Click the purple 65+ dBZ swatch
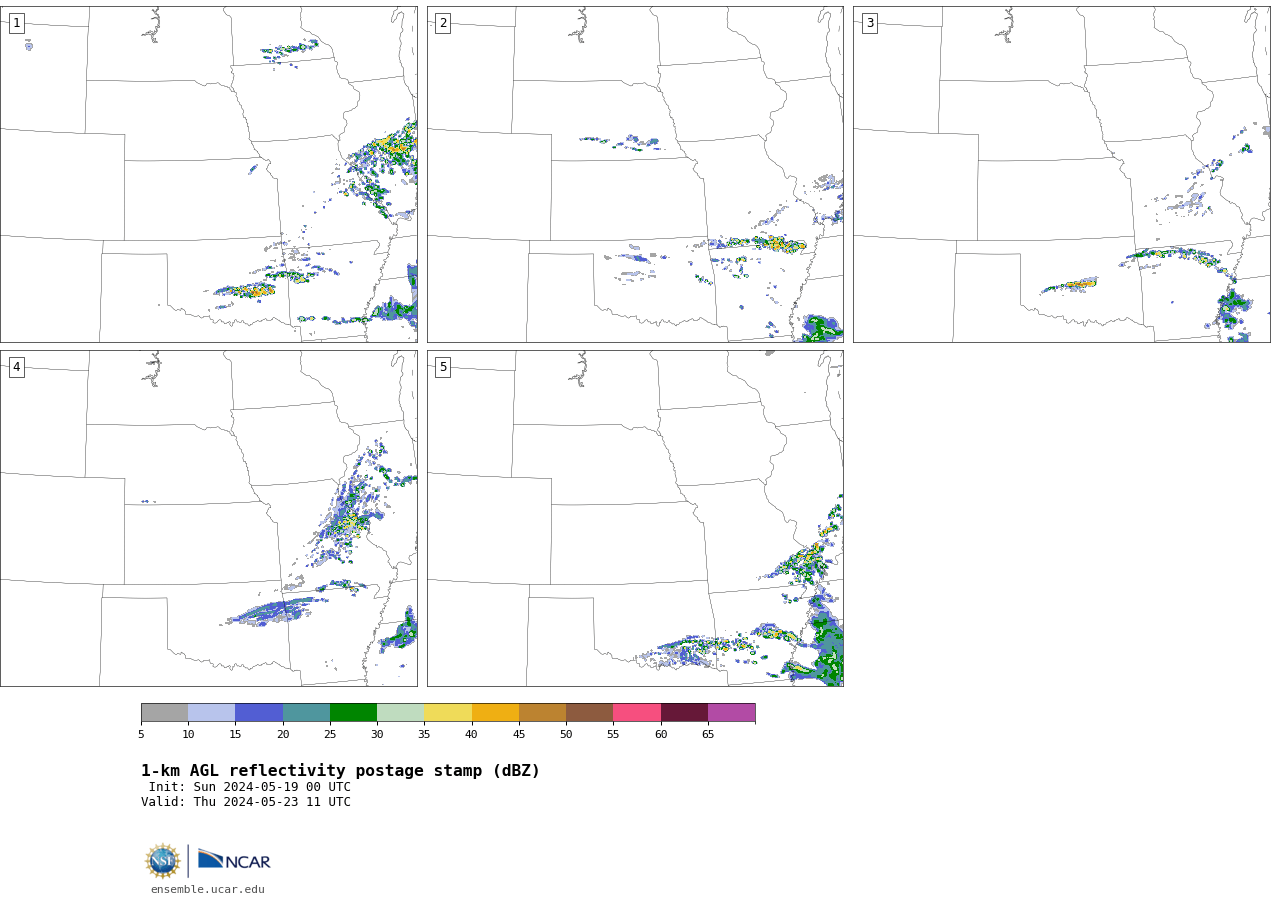Viewport: 1280px width, 901px height. click(x=731, y=712)
